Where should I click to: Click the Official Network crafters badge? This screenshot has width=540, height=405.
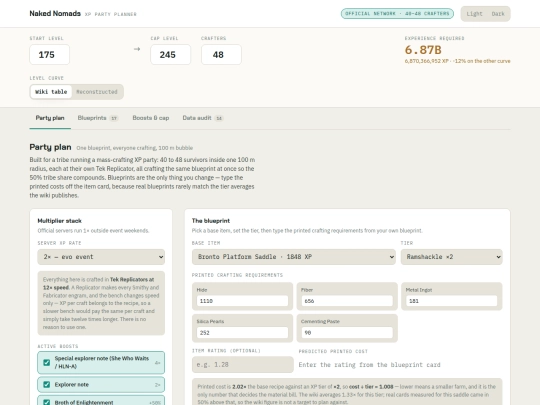[397, 14]
